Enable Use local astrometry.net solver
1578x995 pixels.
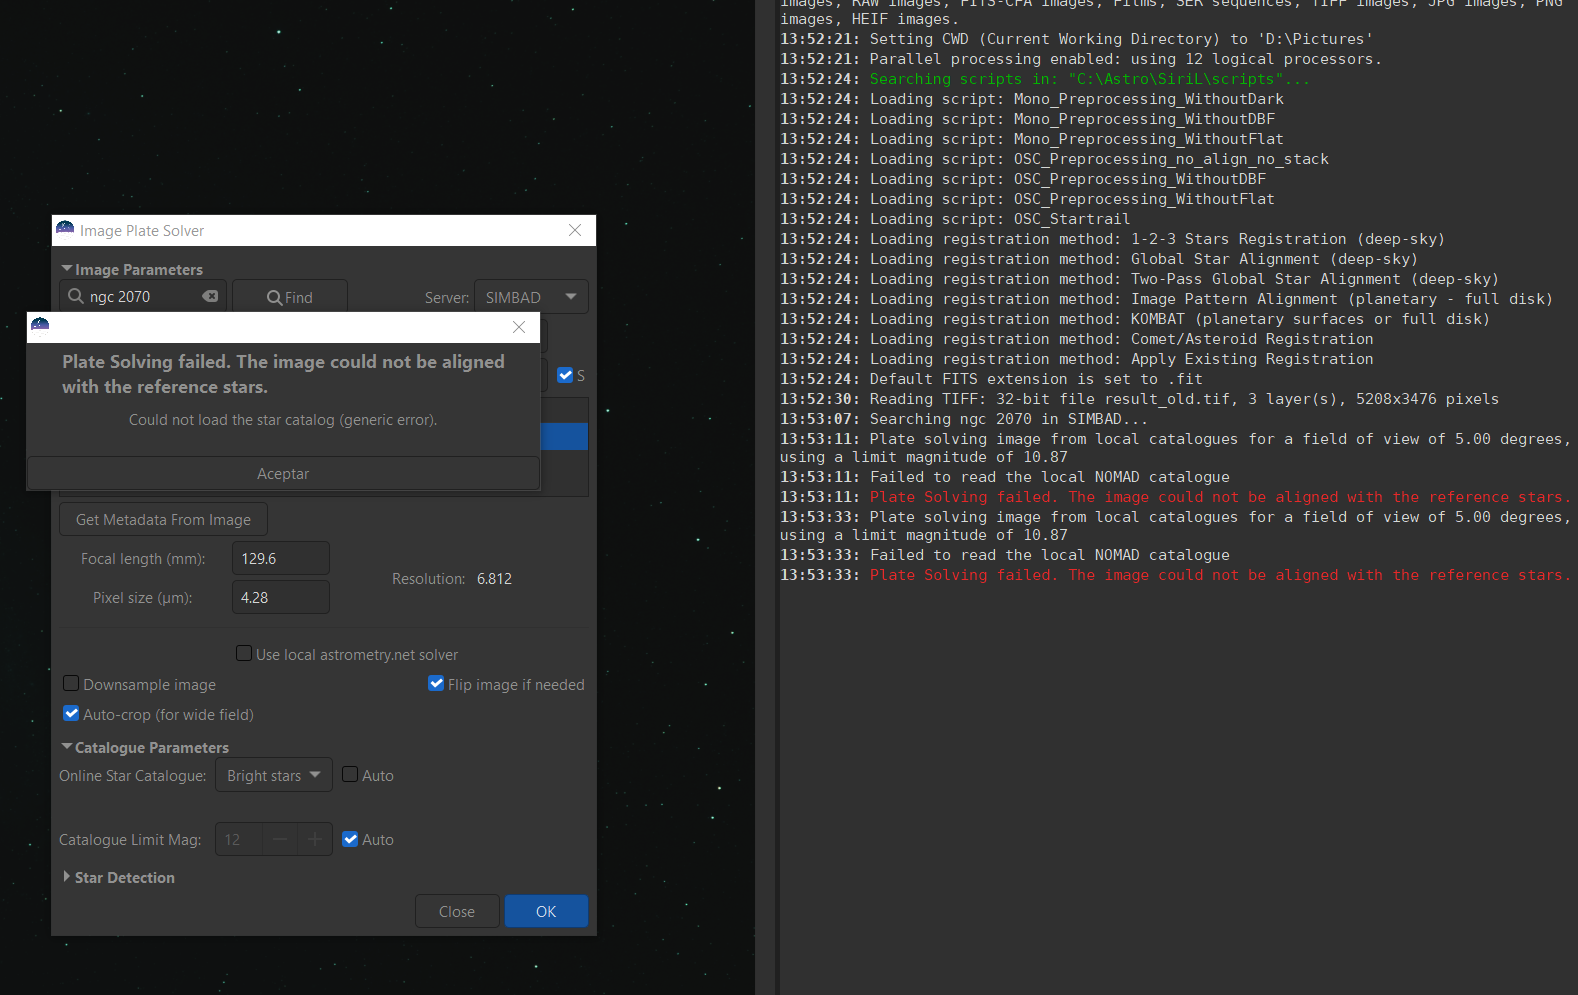244,654
